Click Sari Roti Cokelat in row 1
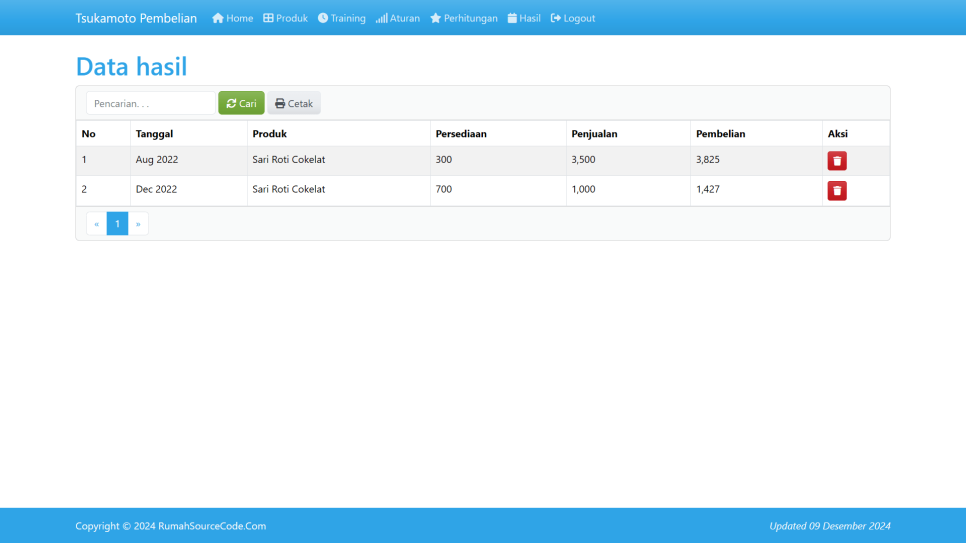Image resolution: width=966 pixels, height=543 pixels. [x=288, y=160]
